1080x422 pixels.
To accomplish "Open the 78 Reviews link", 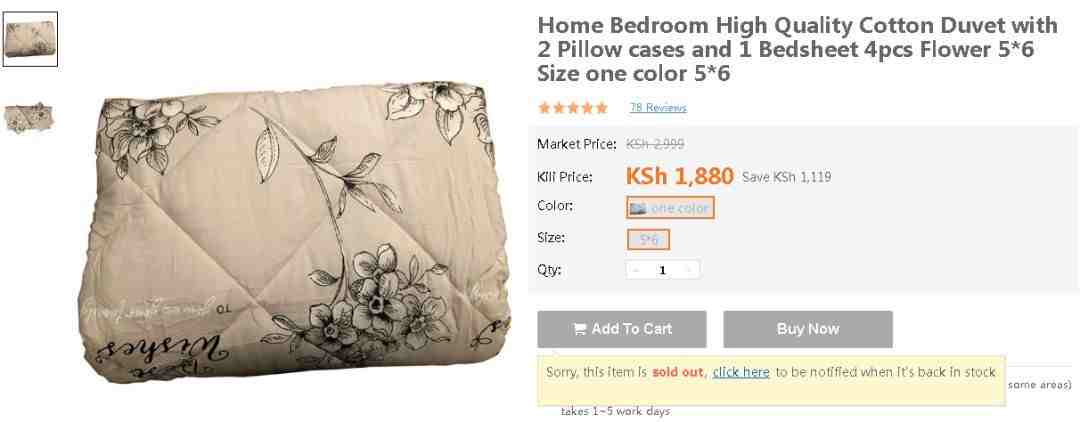I will [658, 107].
